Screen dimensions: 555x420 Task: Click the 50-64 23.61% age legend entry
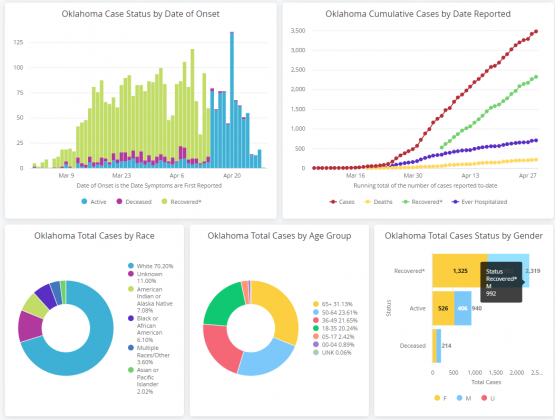tap(335, 312)
